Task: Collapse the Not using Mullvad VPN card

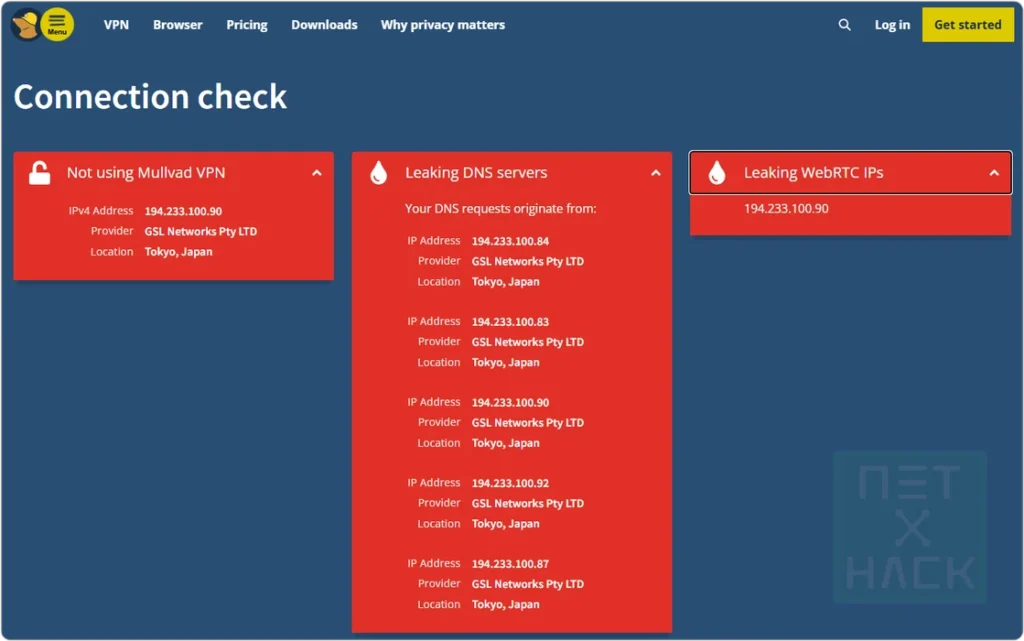Action: point(316,172)
